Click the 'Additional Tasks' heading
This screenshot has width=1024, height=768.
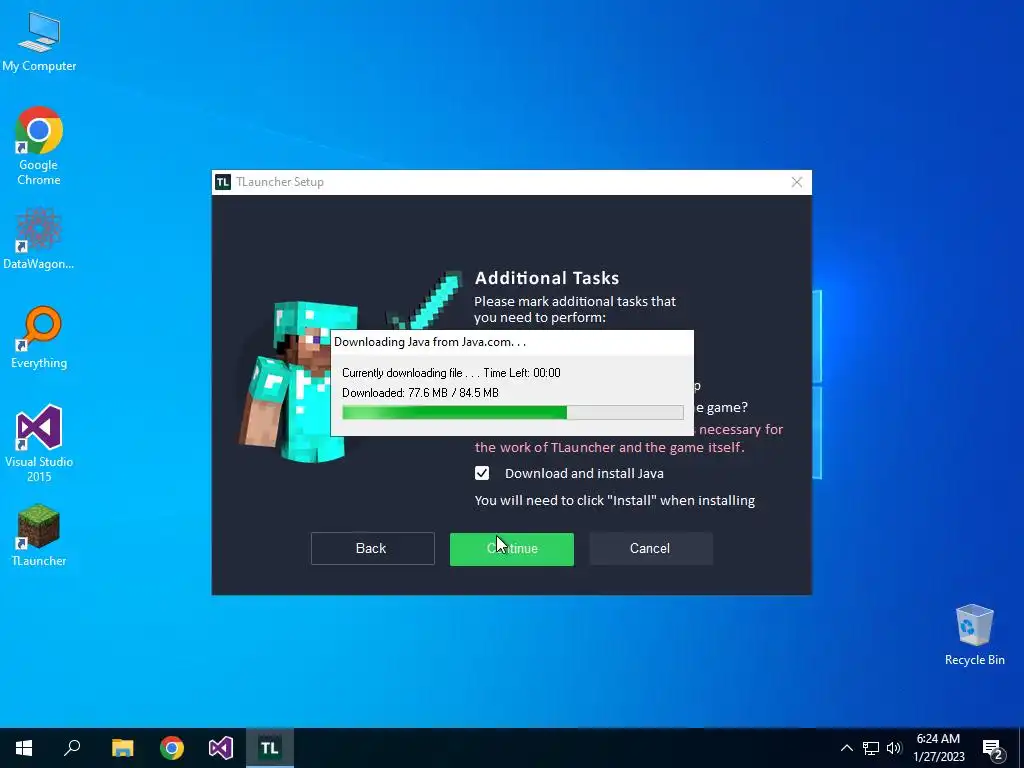(x=547, y=278)
